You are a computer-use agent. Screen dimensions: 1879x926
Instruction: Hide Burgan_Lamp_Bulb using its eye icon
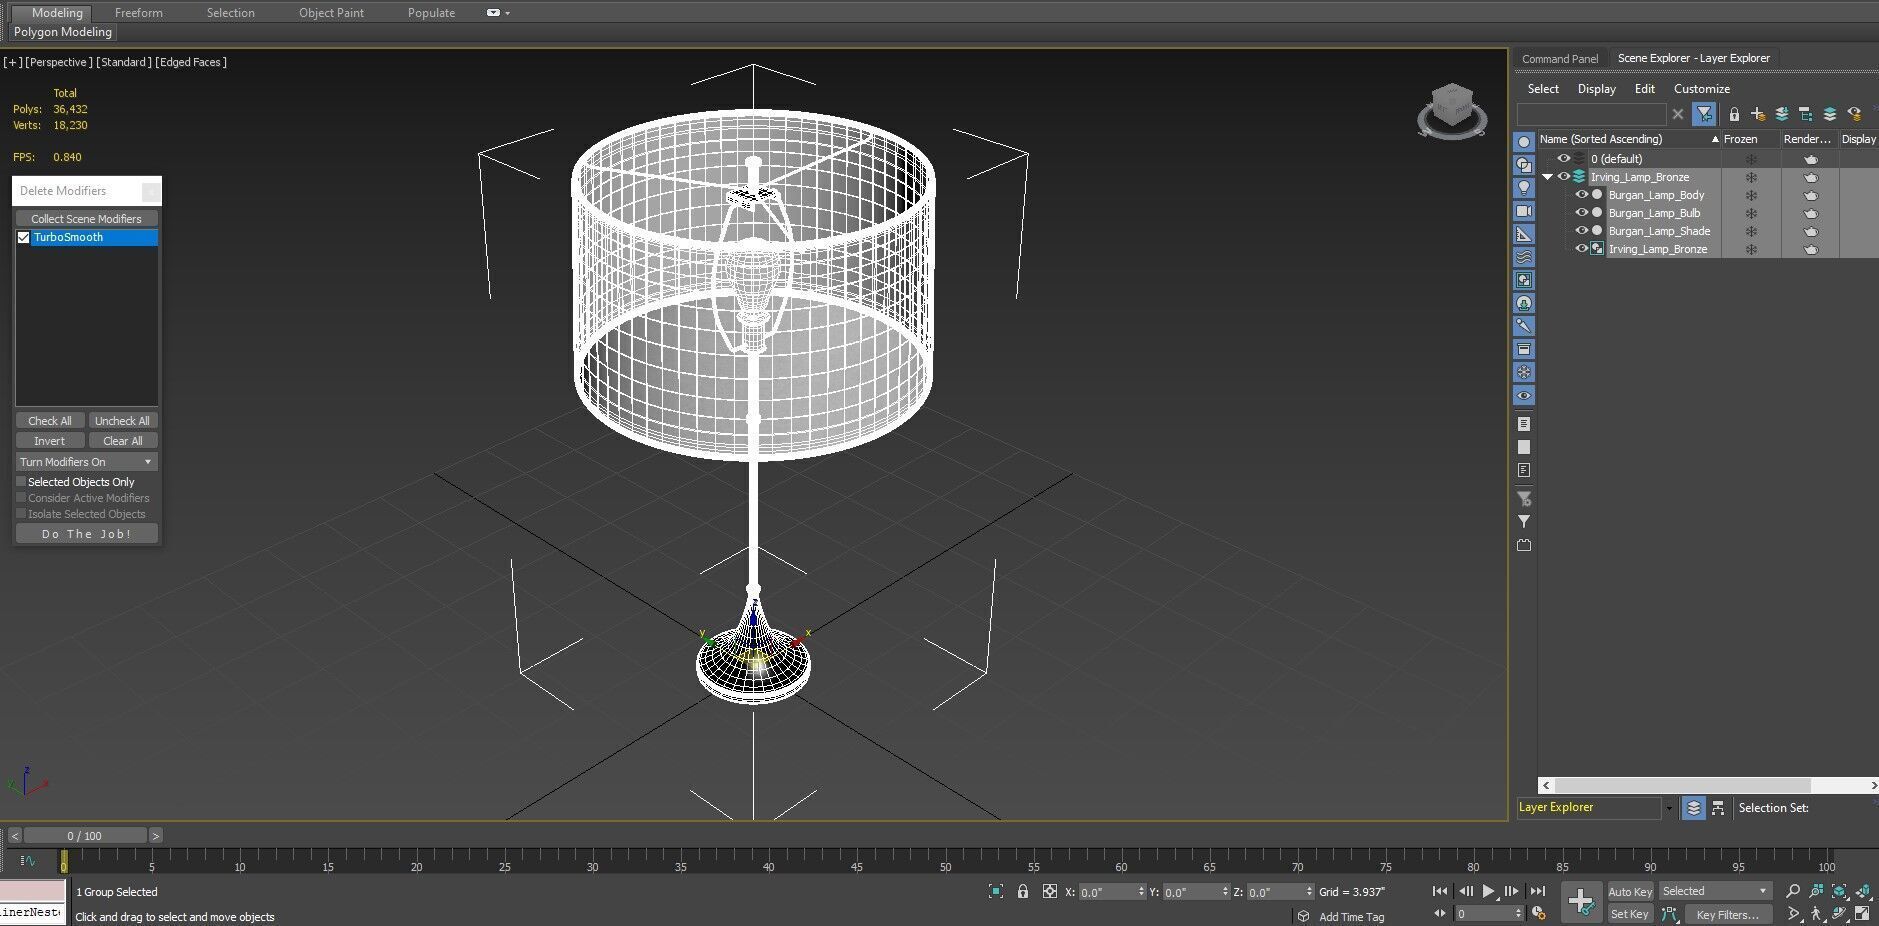coord(1581,213)
